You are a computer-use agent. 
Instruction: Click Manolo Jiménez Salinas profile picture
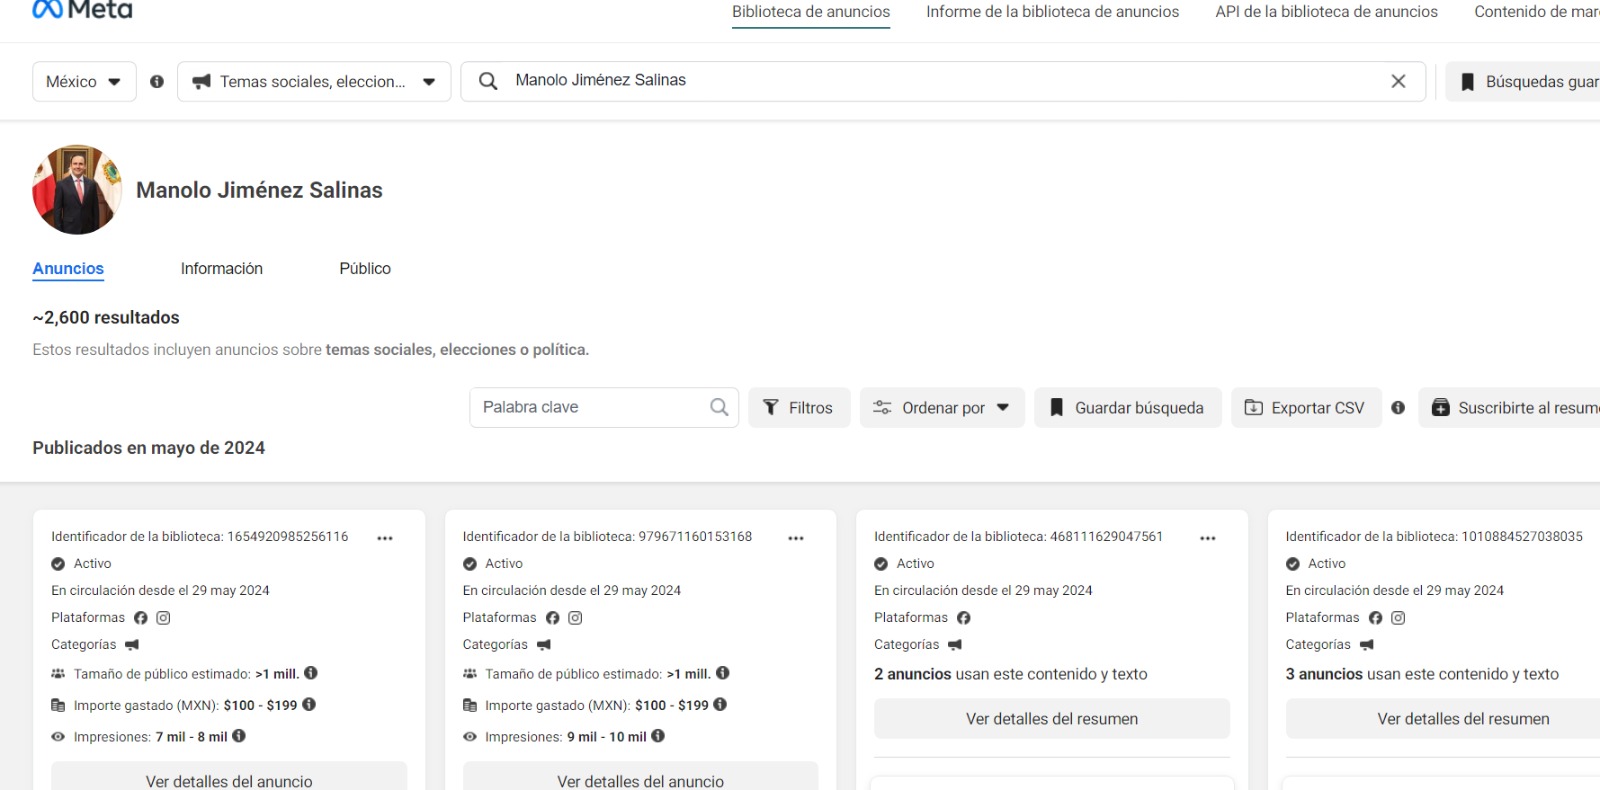pos(77,190)
